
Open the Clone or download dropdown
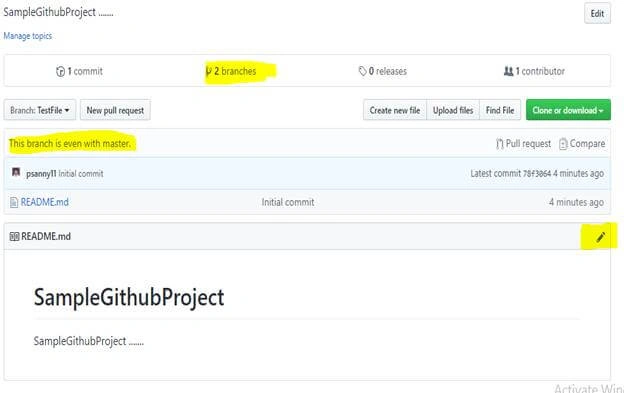[568, 110]
